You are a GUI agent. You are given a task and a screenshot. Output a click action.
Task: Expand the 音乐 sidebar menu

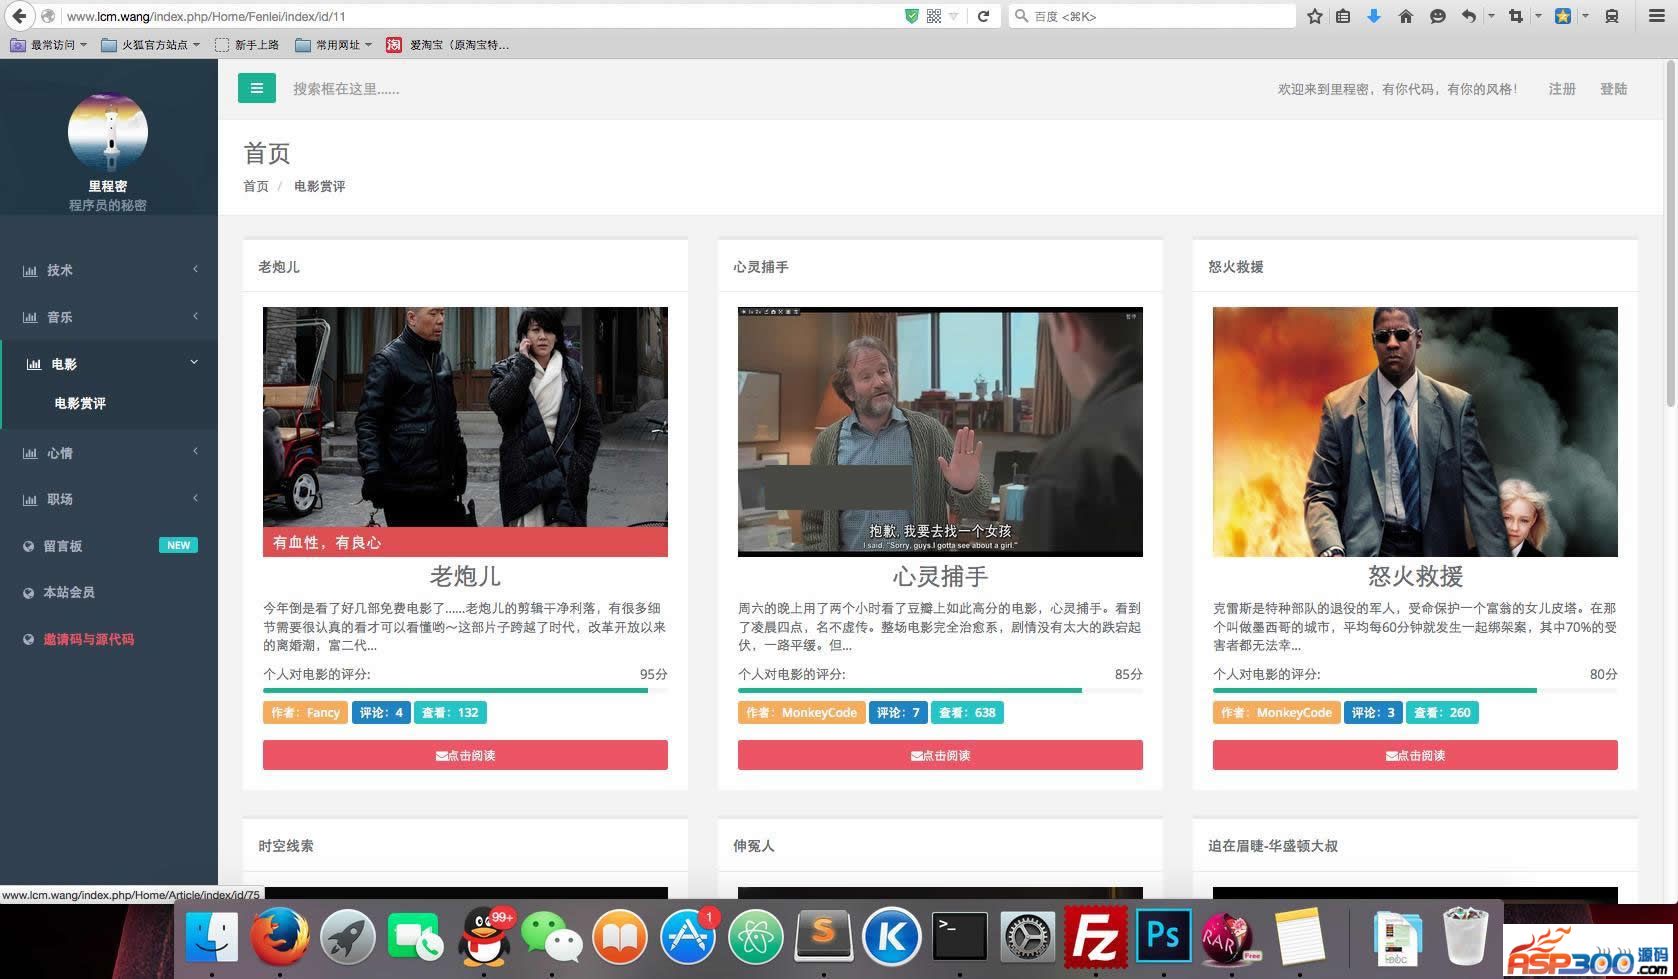click(109, 317)
